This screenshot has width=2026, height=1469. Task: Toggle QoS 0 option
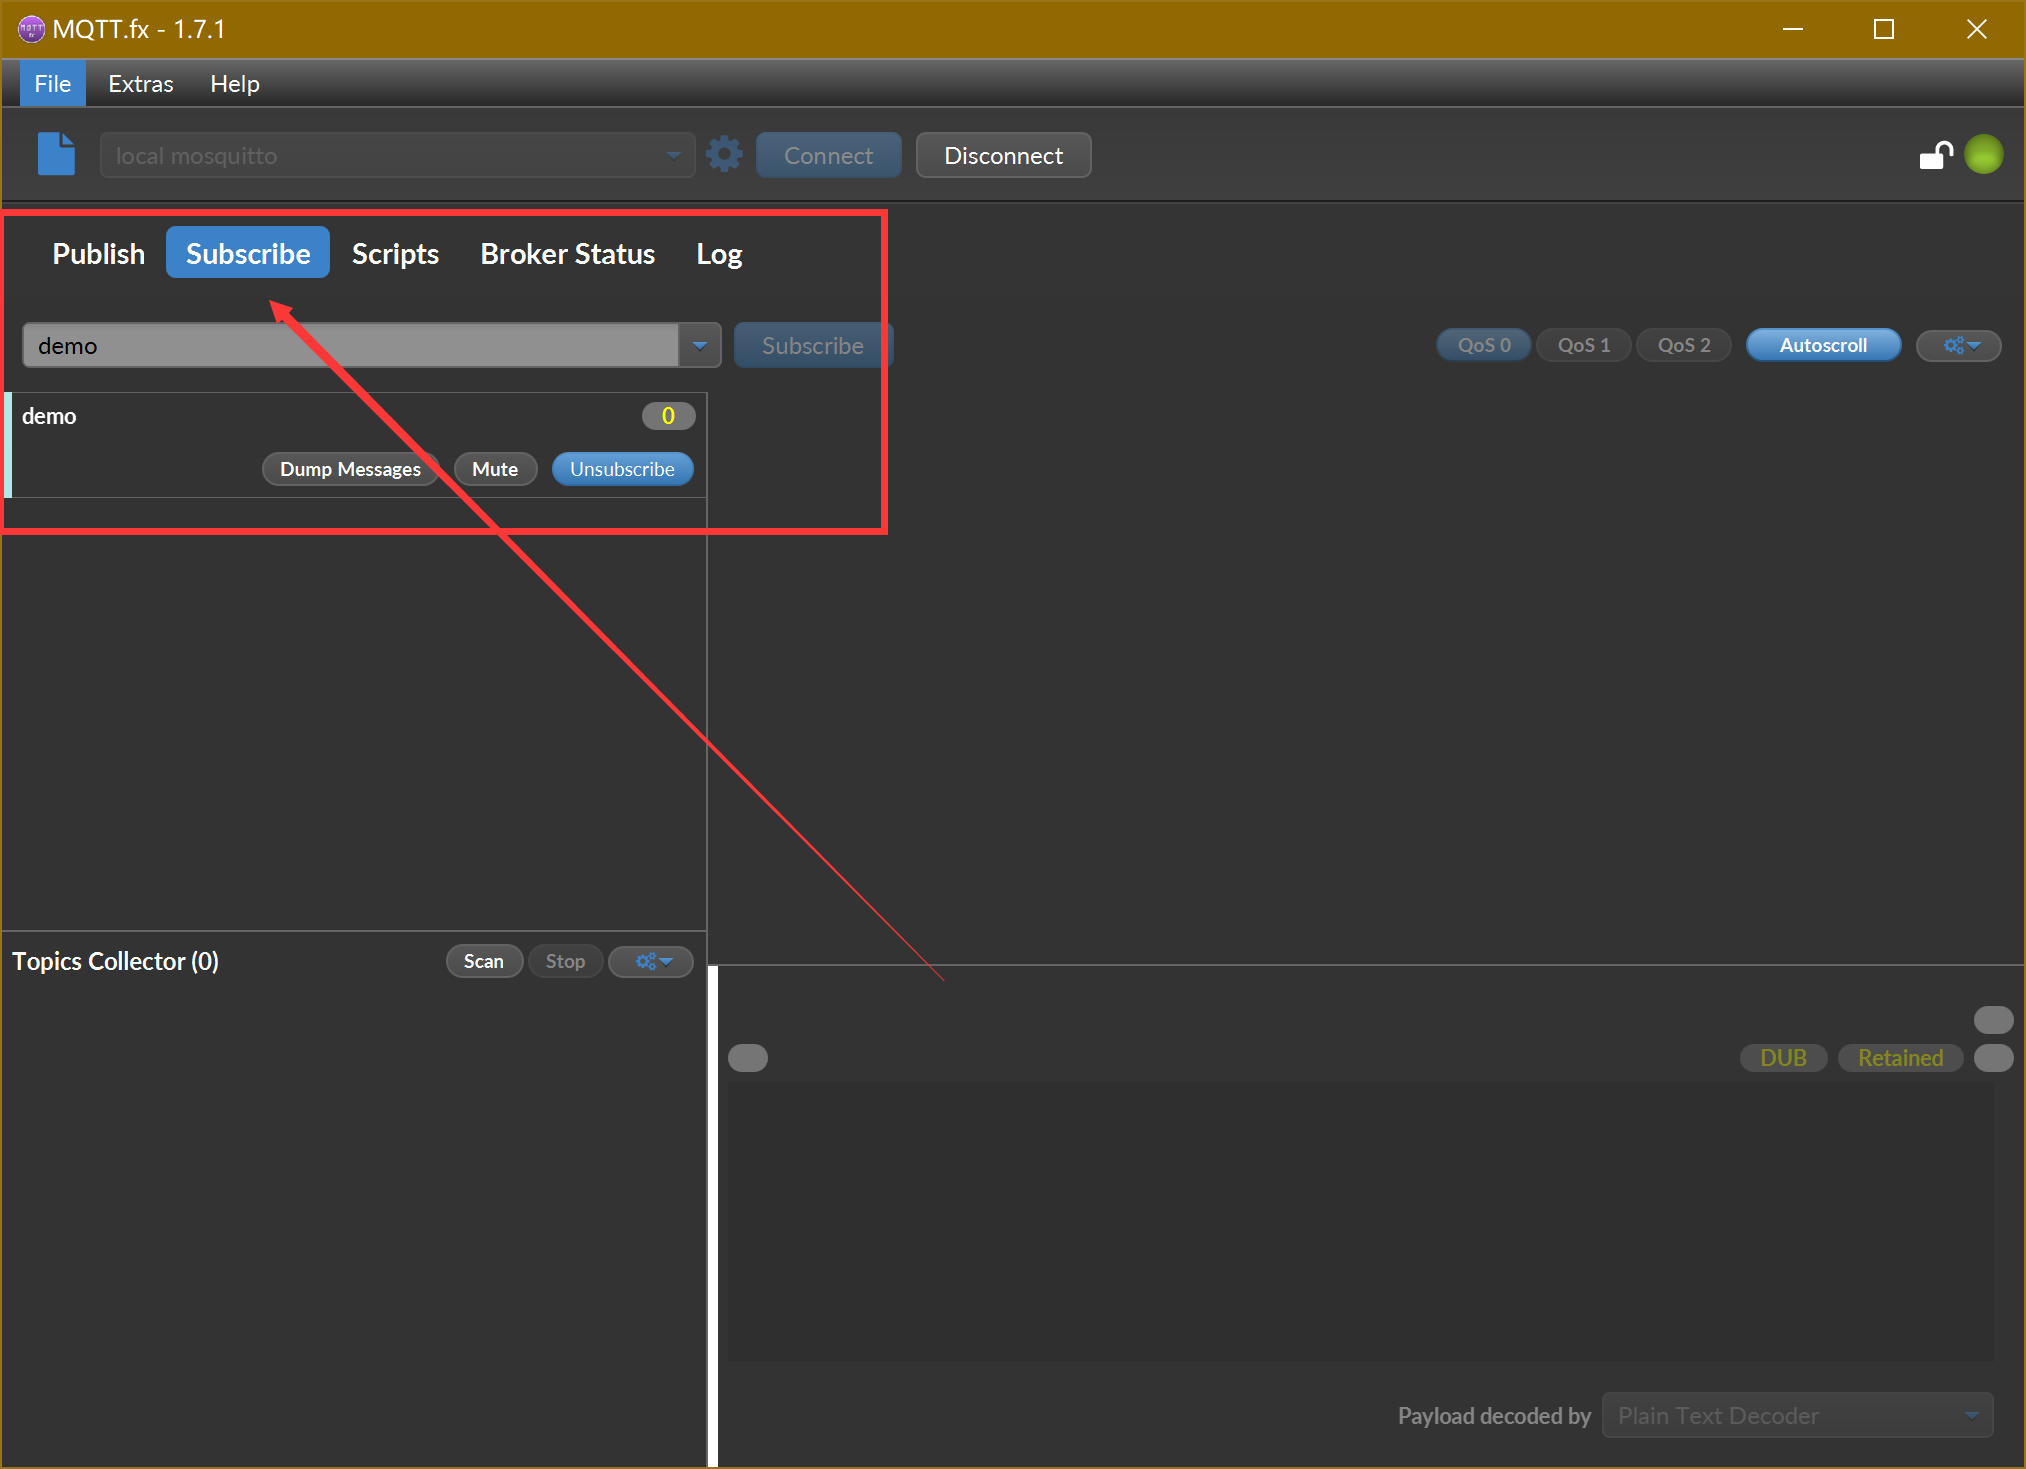point(1484,345)
